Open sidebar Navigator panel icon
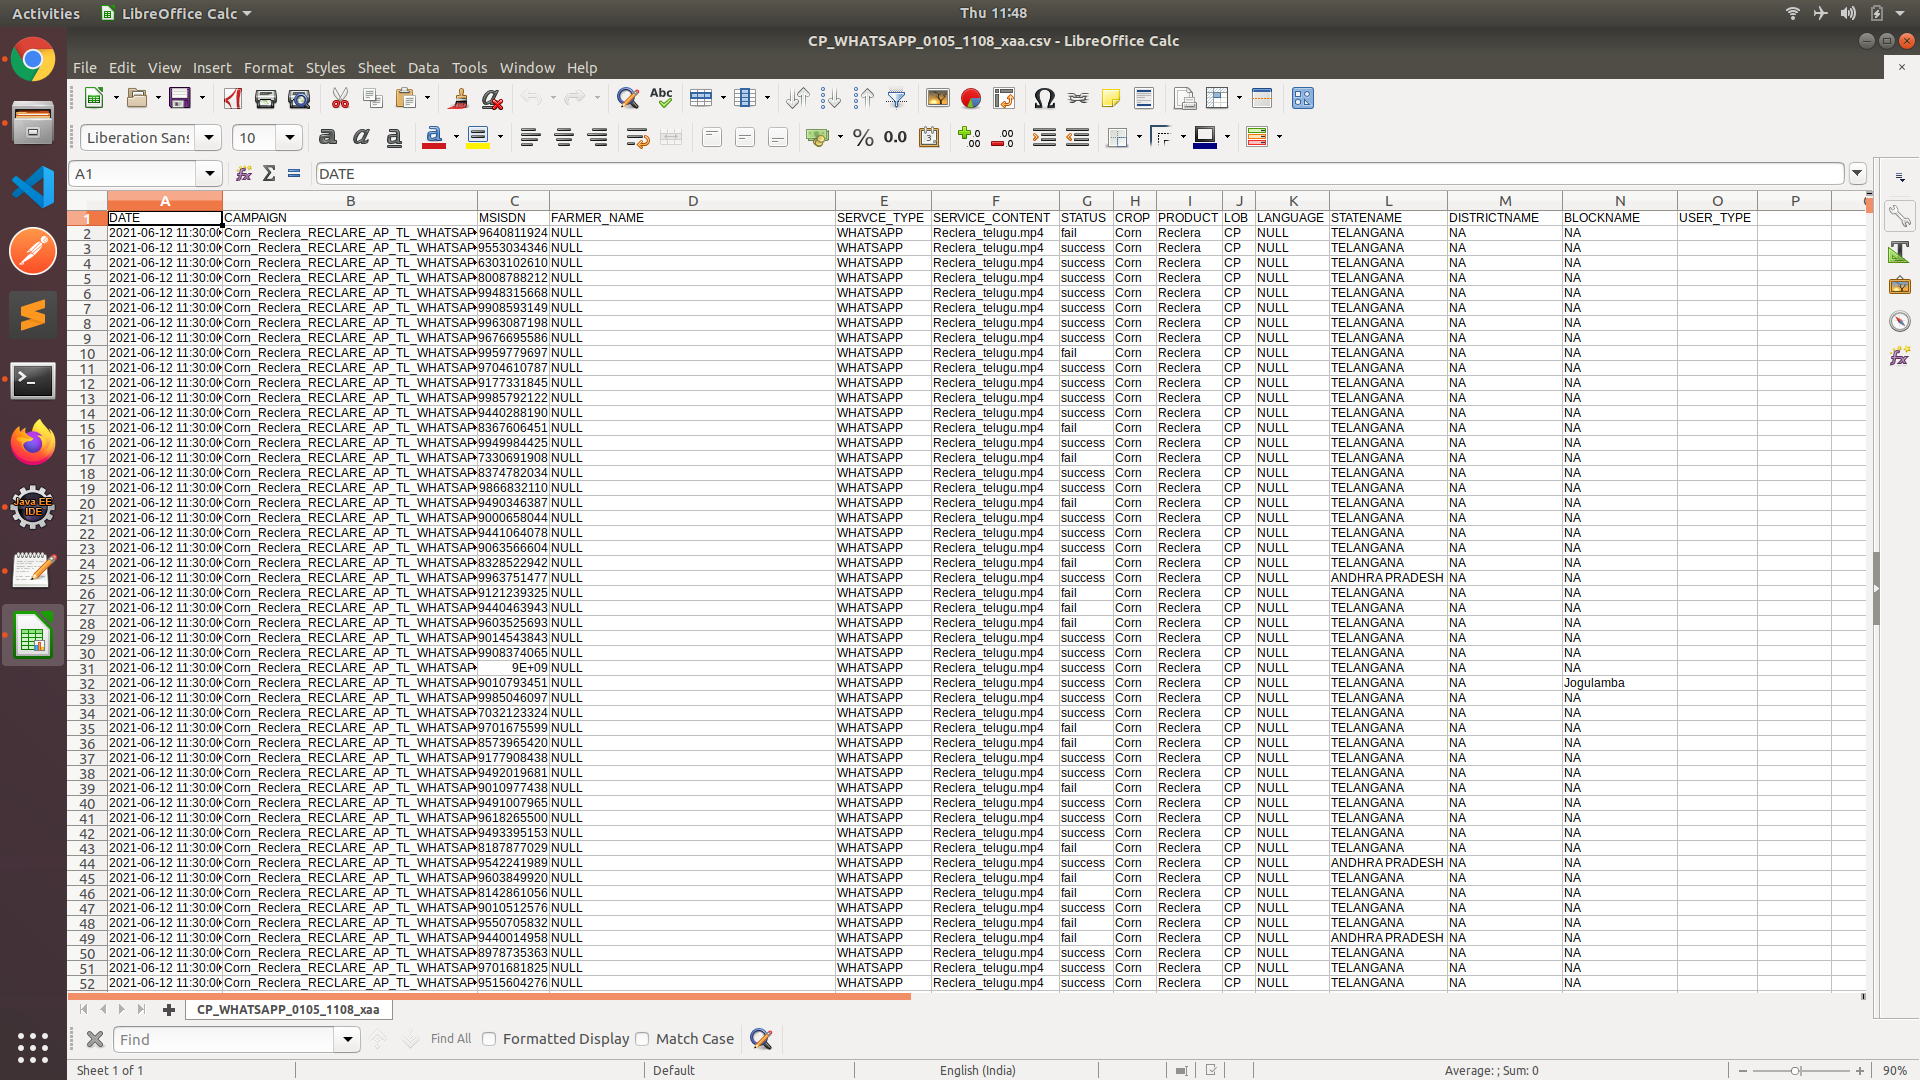The height and width of the screenshot is (1080, 1920). coord(1900,321)
